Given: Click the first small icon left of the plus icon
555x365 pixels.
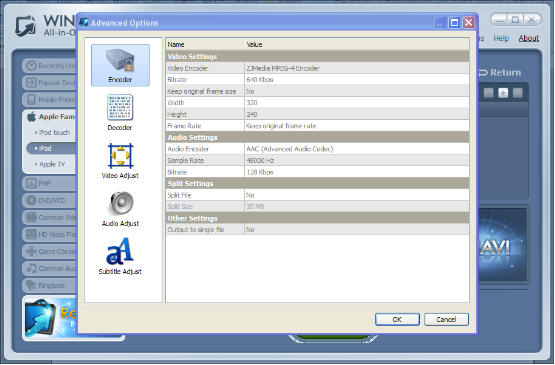Looking at the screenshot, I should [488, 93].
